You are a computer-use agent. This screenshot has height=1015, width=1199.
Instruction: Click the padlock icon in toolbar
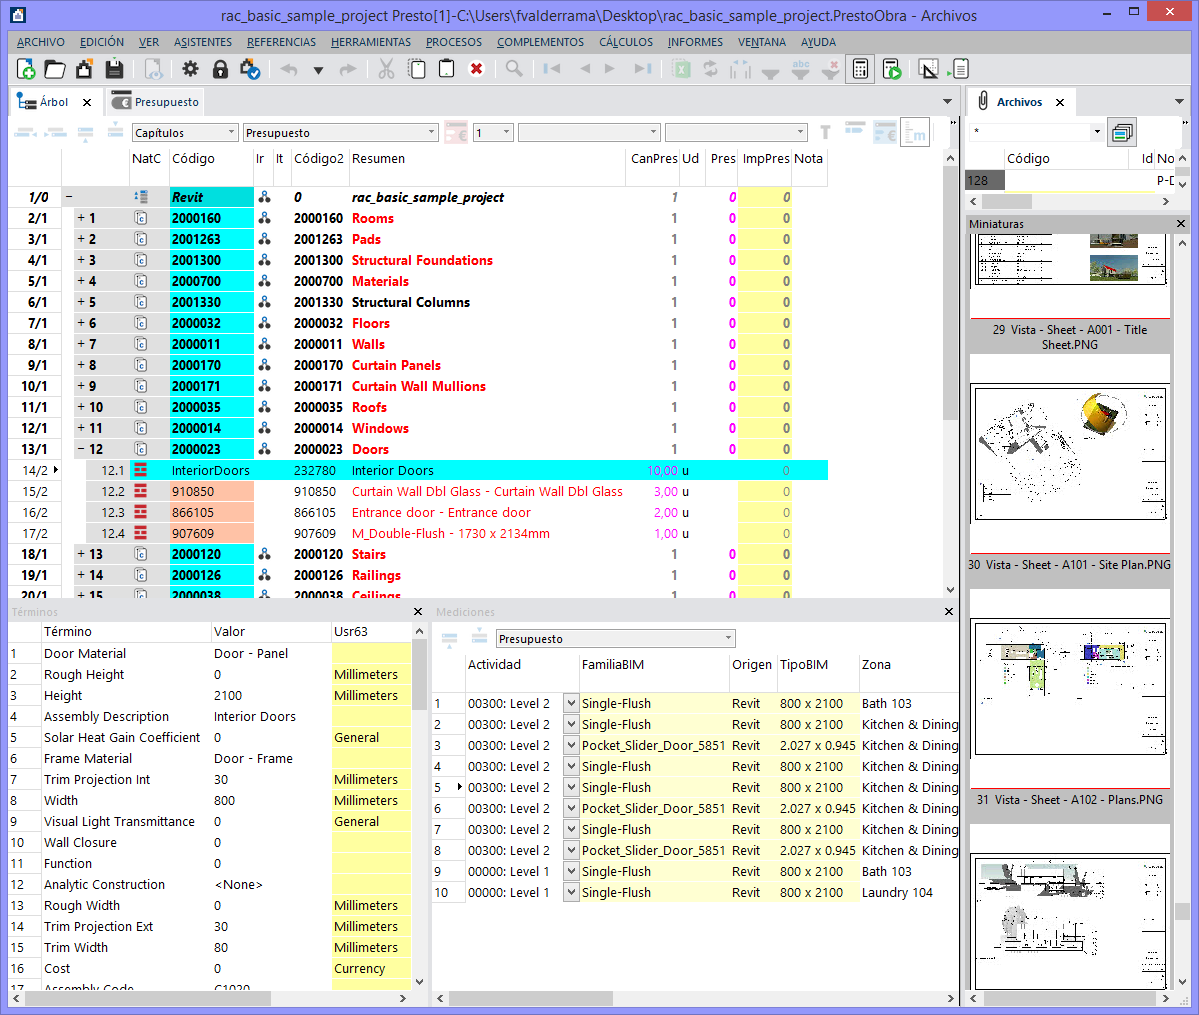point(220,69)
